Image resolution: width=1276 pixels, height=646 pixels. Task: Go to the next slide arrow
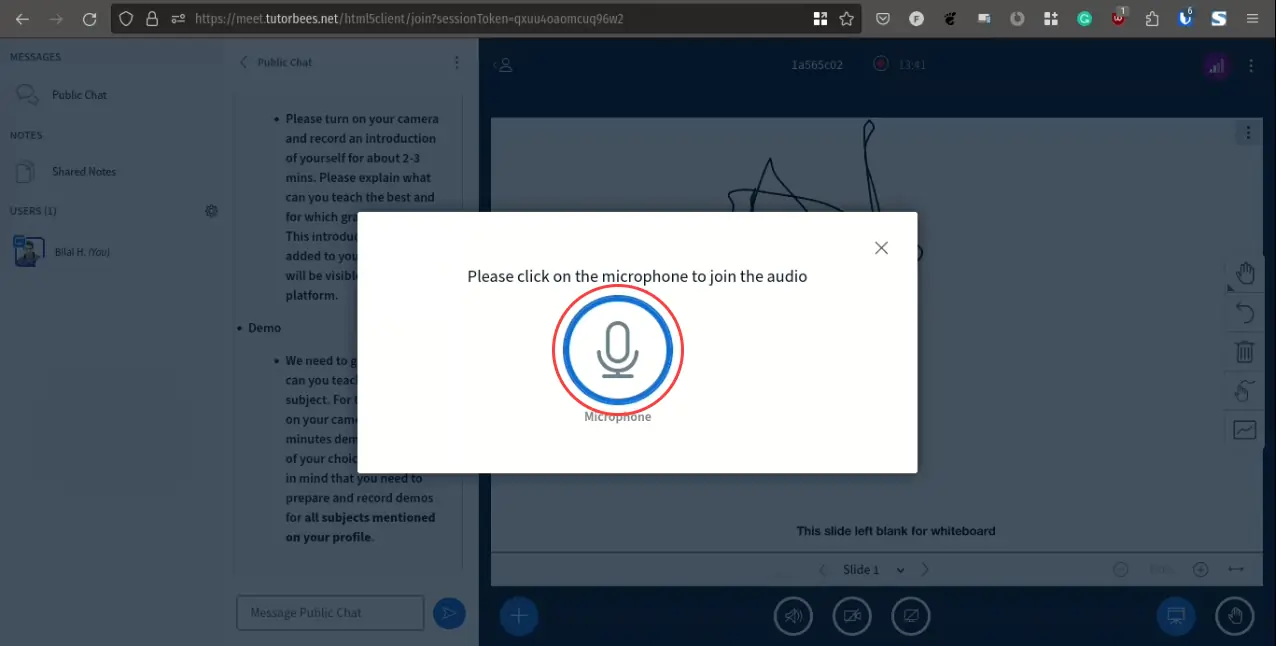925,570
